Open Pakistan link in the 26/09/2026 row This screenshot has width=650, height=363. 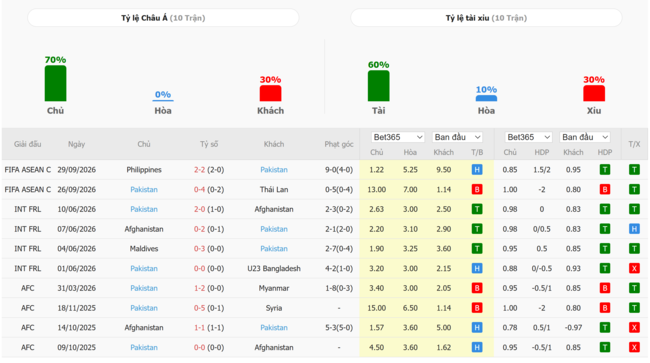pos(144,189)
